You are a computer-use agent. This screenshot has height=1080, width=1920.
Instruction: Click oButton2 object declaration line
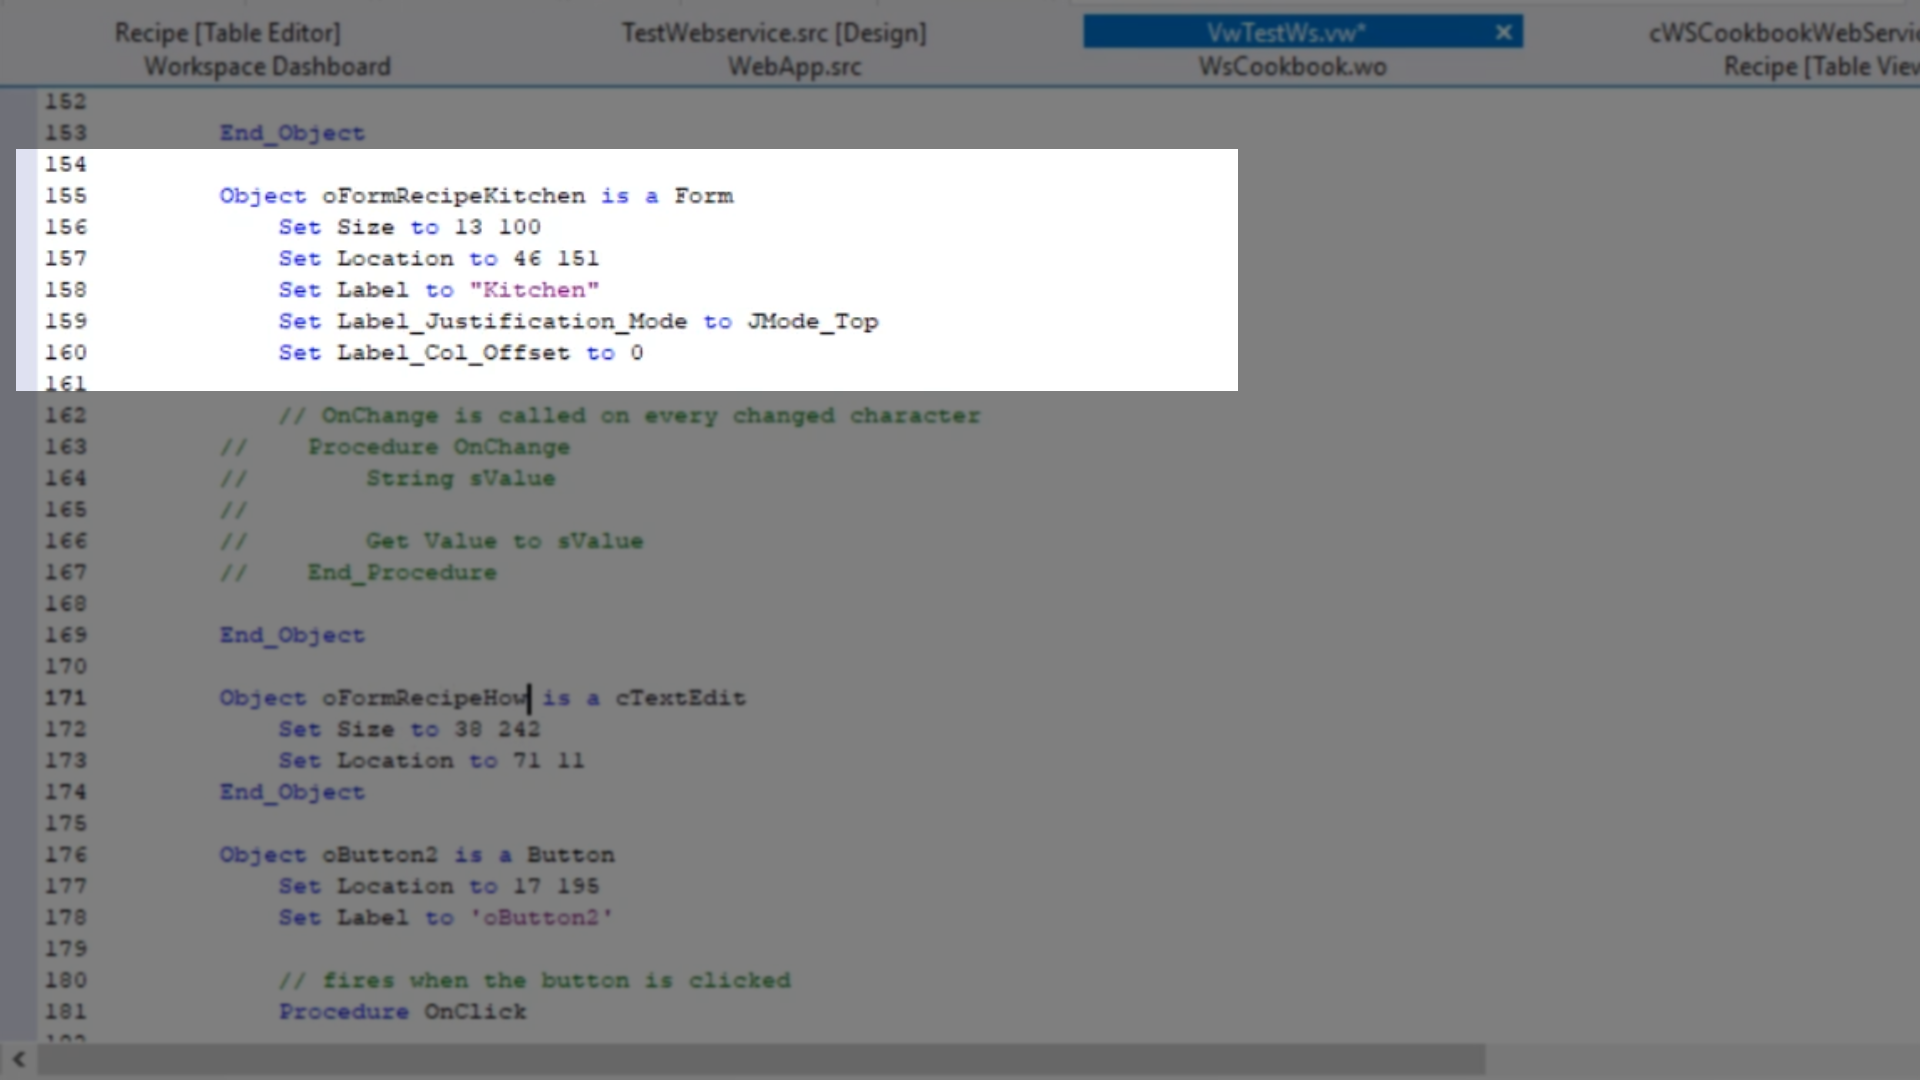point(416,855)
